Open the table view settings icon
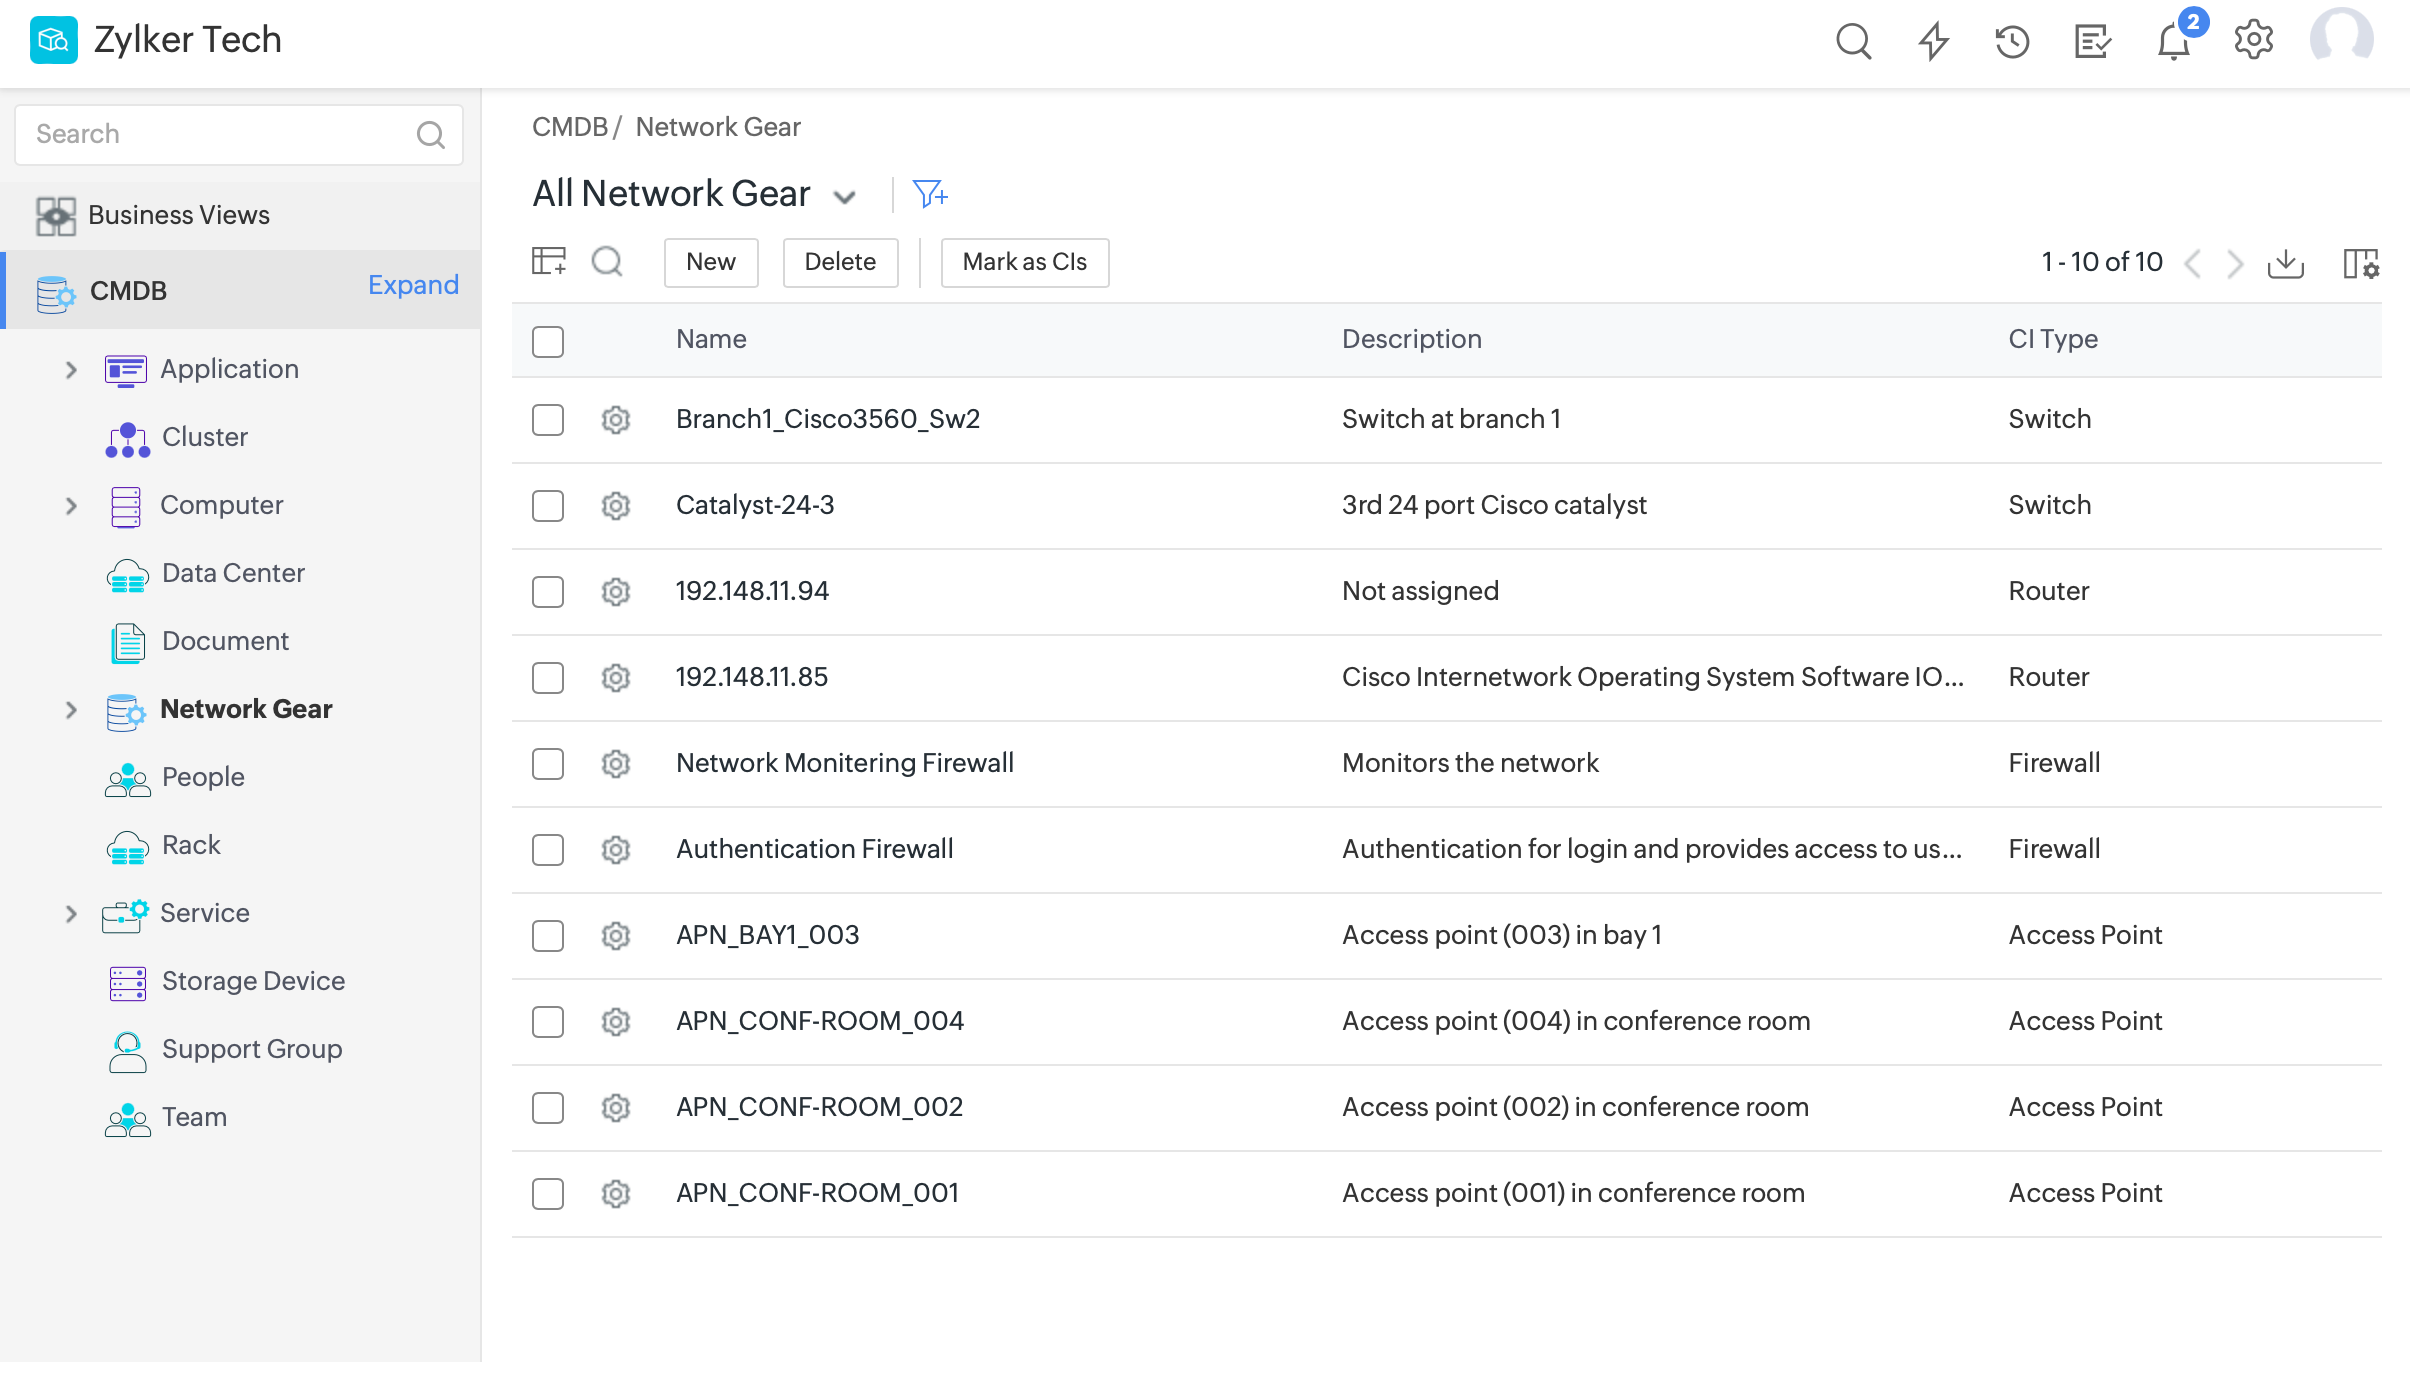The image size is (2410, 1382). [x=548, y=262]
